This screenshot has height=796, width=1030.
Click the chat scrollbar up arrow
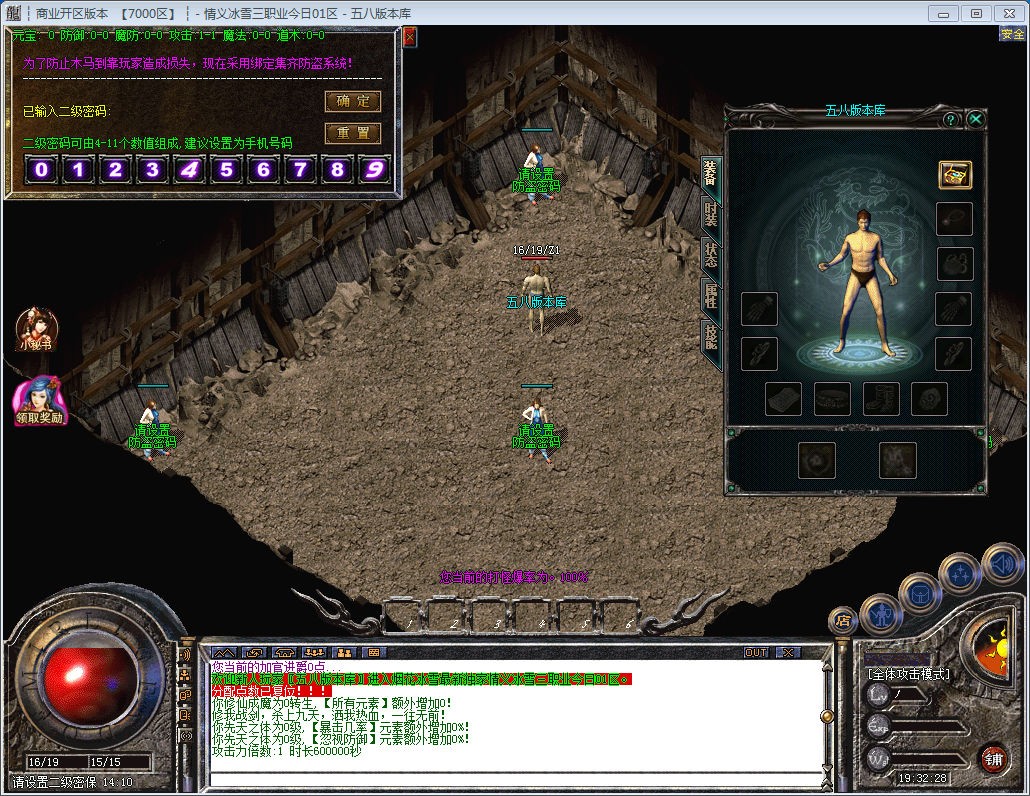(827, 667)
